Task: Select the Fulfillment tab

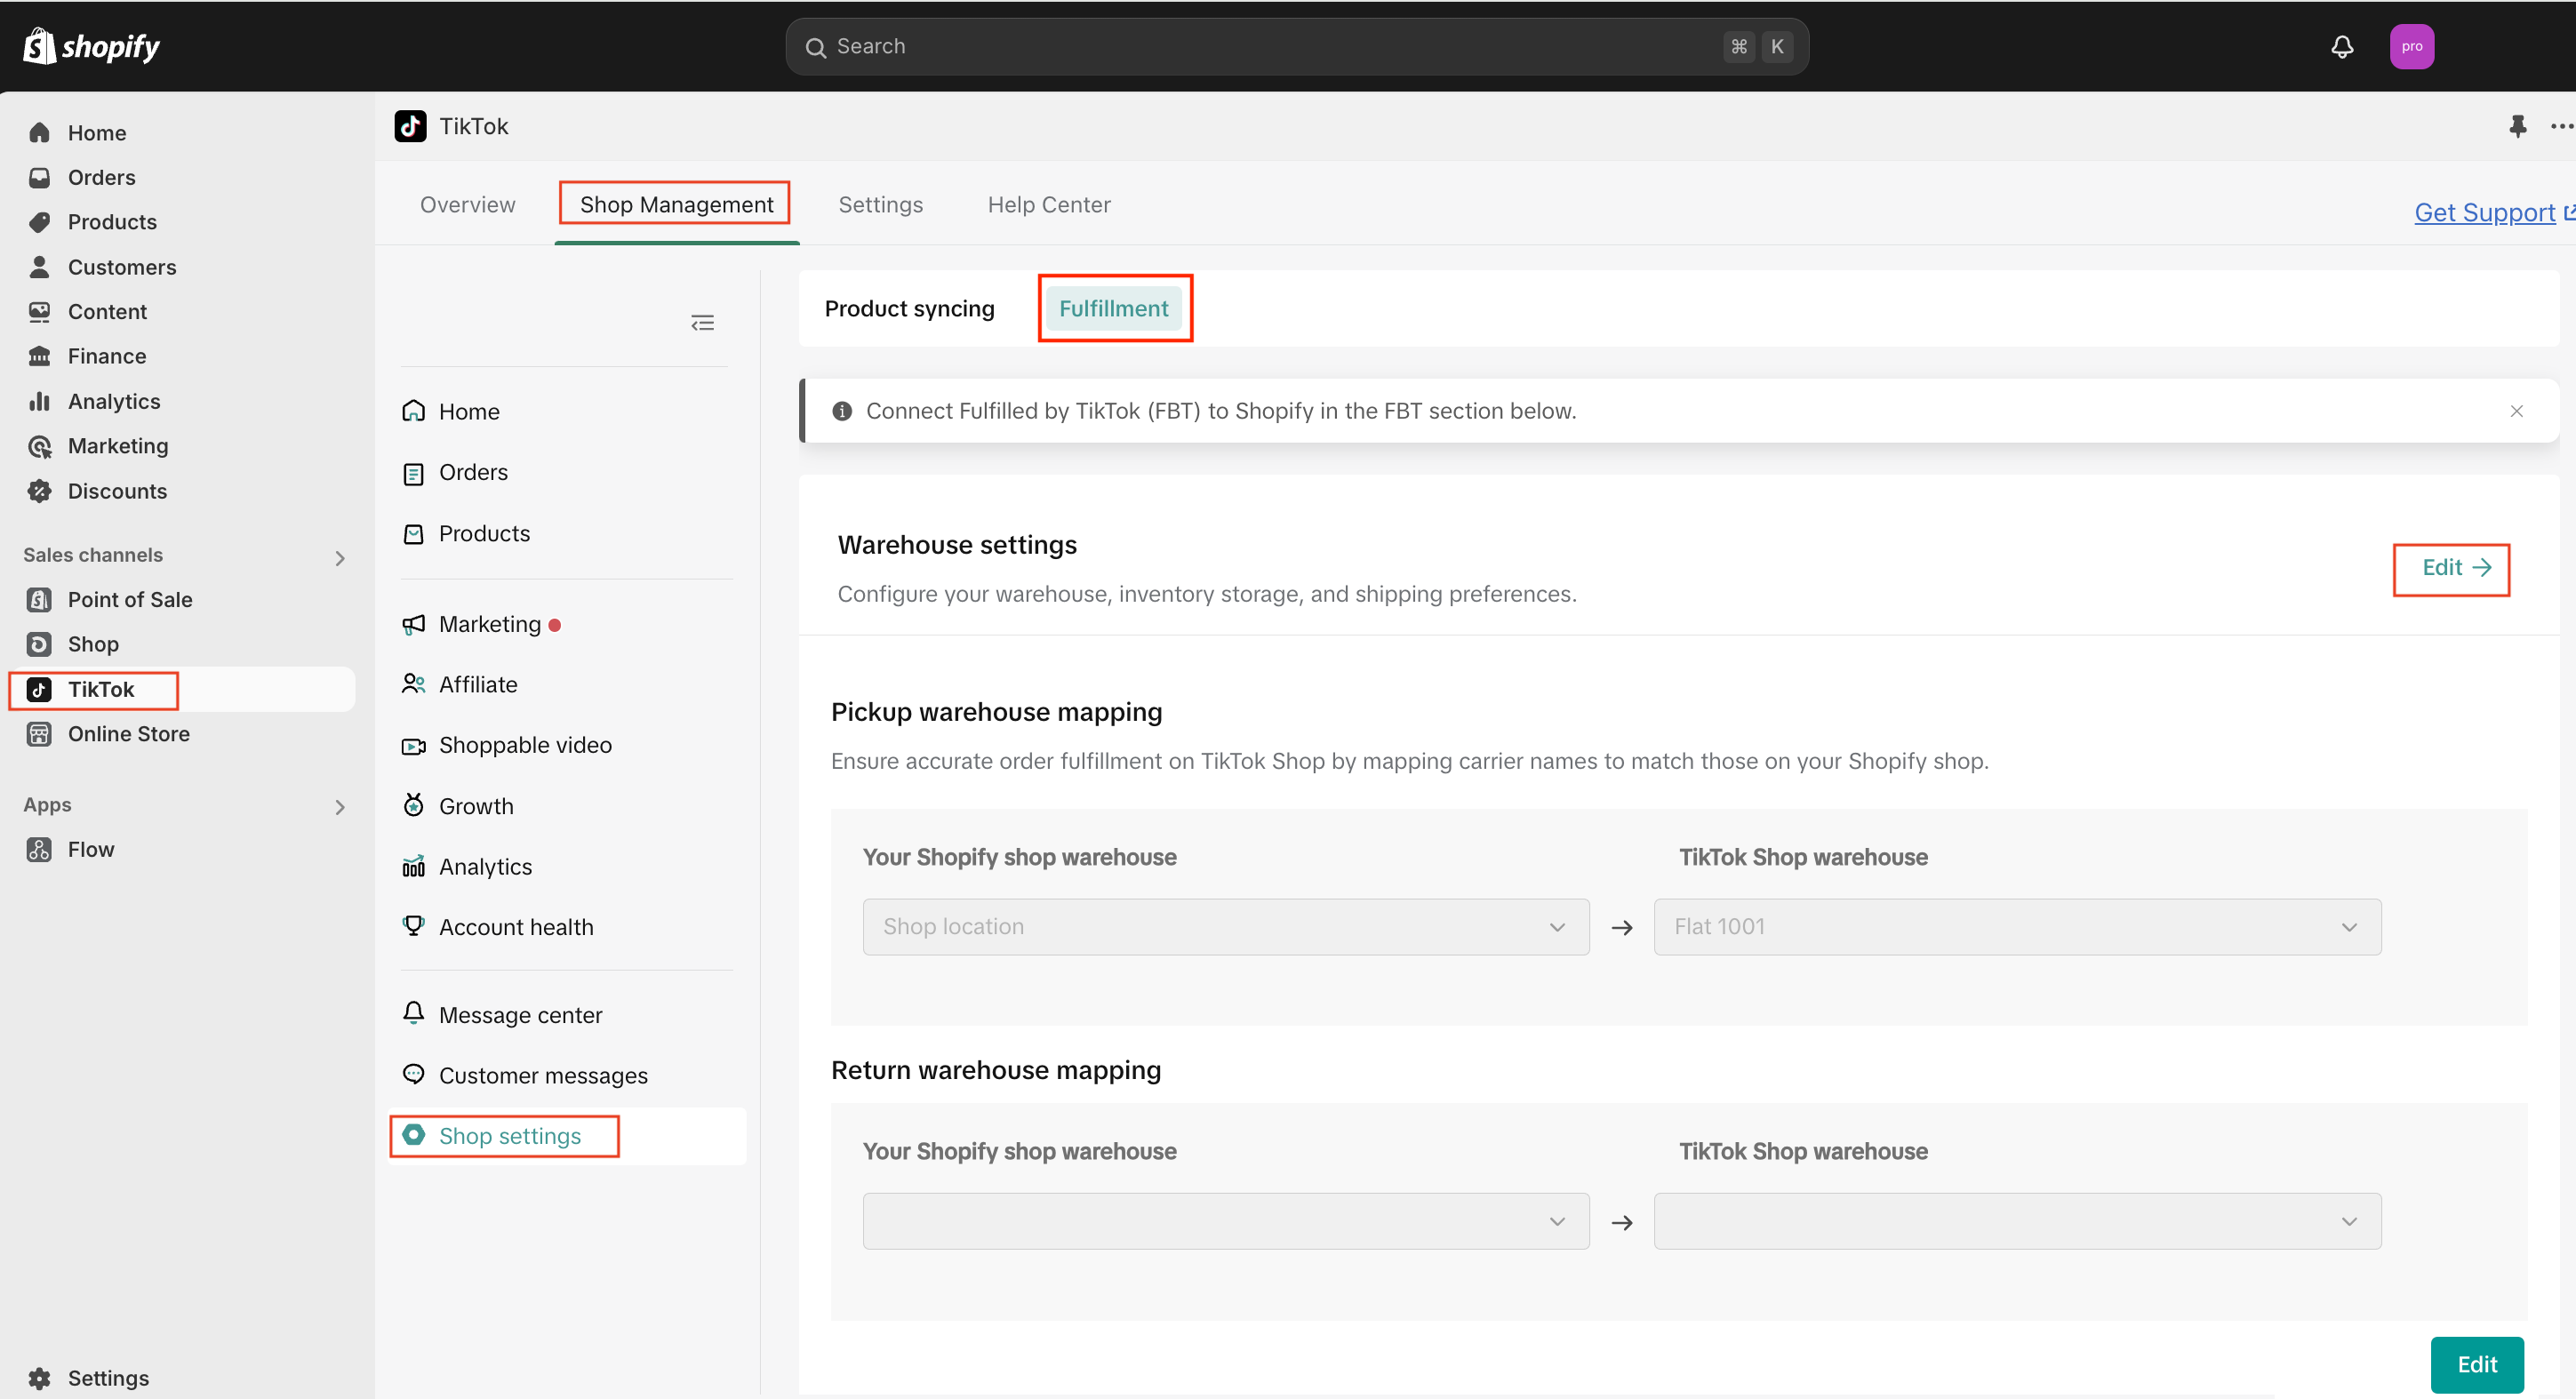Action: (1113, 309)
